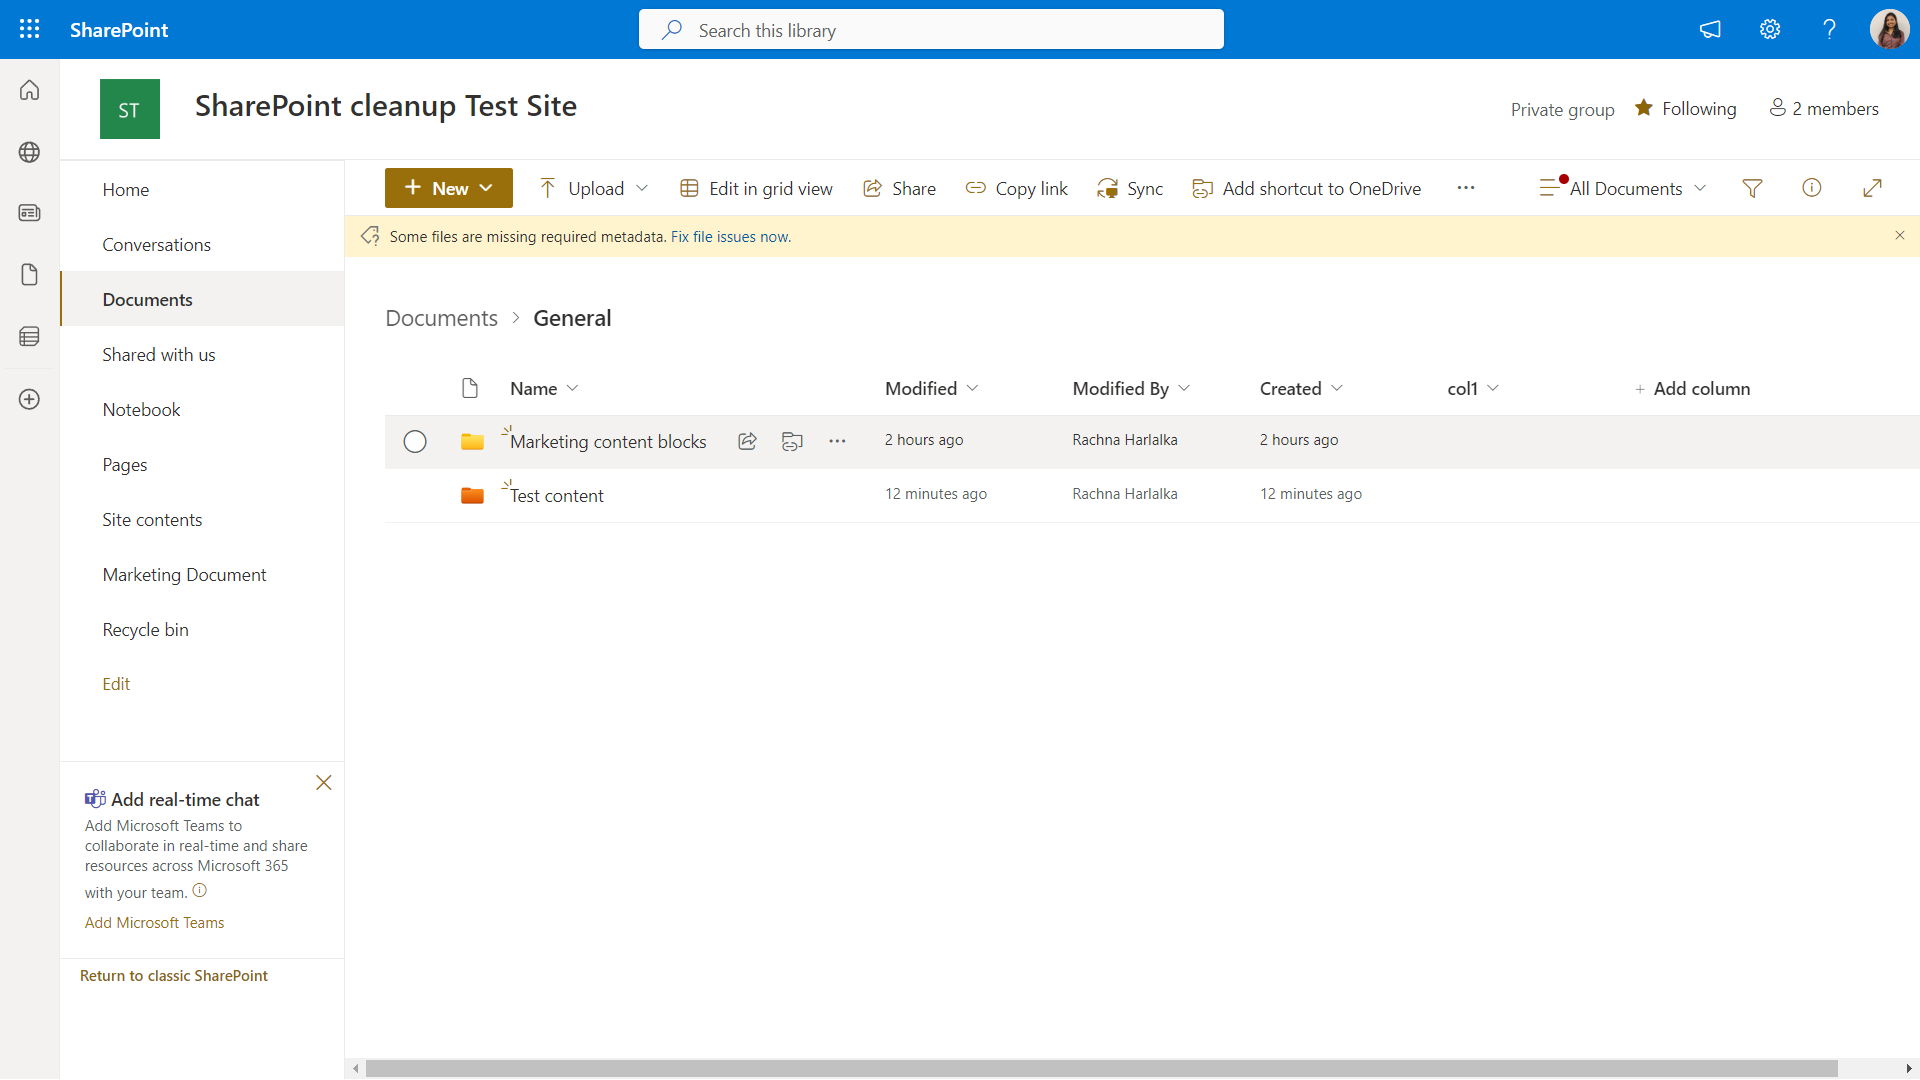This screenshot has width=1920, height=1080.
Task: Open the Settings gear icon
Action: point(1770,29)
